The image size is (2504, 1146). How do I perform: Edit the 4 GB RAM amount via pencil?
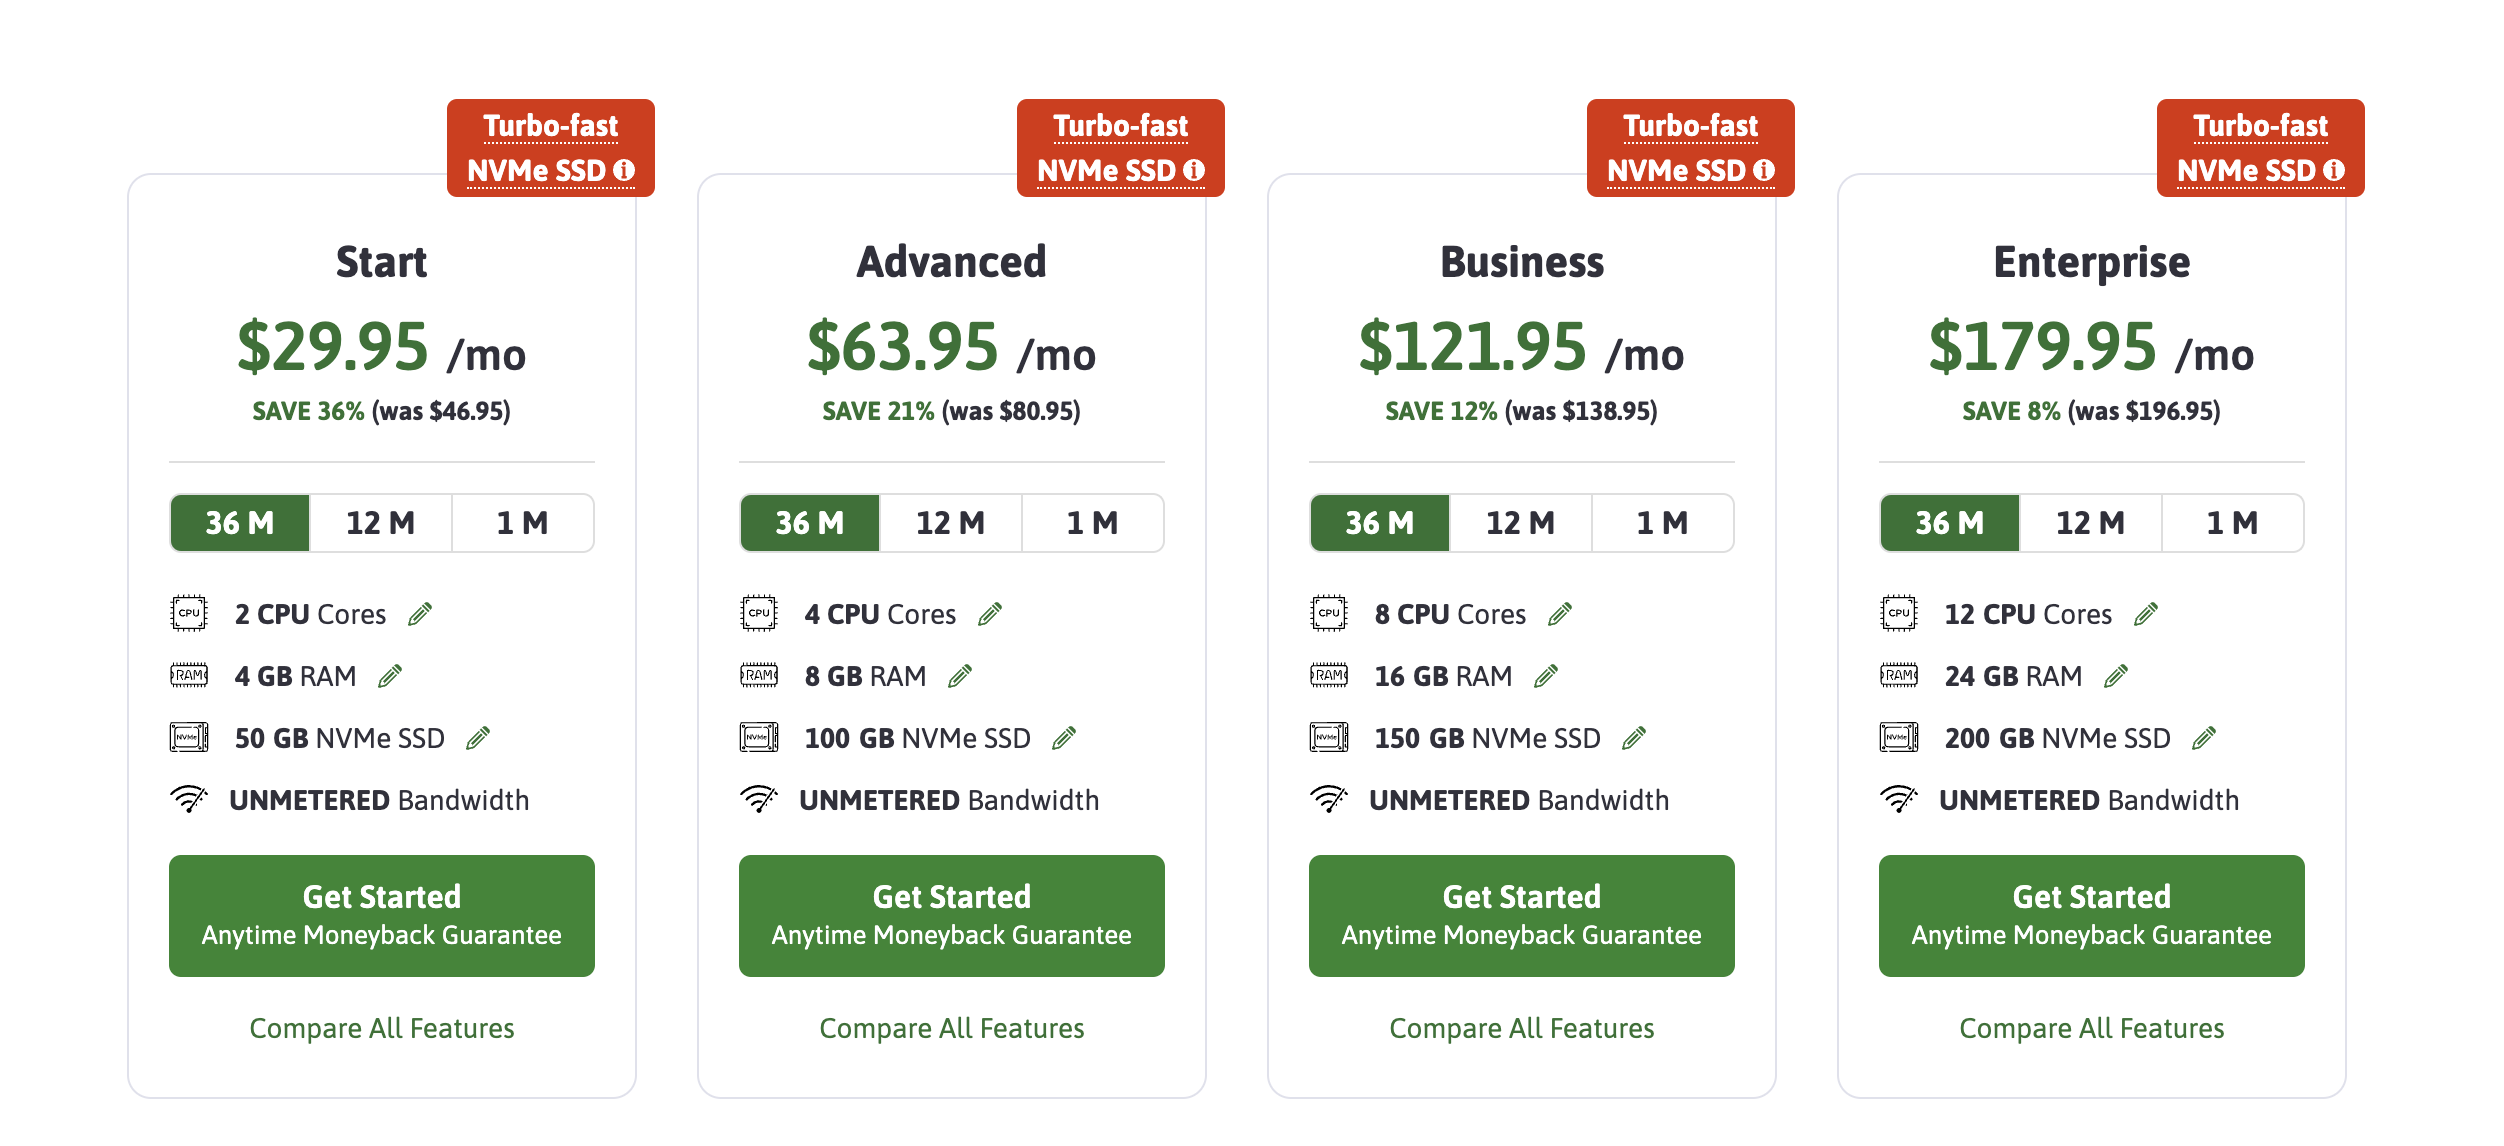pos(390,677)
